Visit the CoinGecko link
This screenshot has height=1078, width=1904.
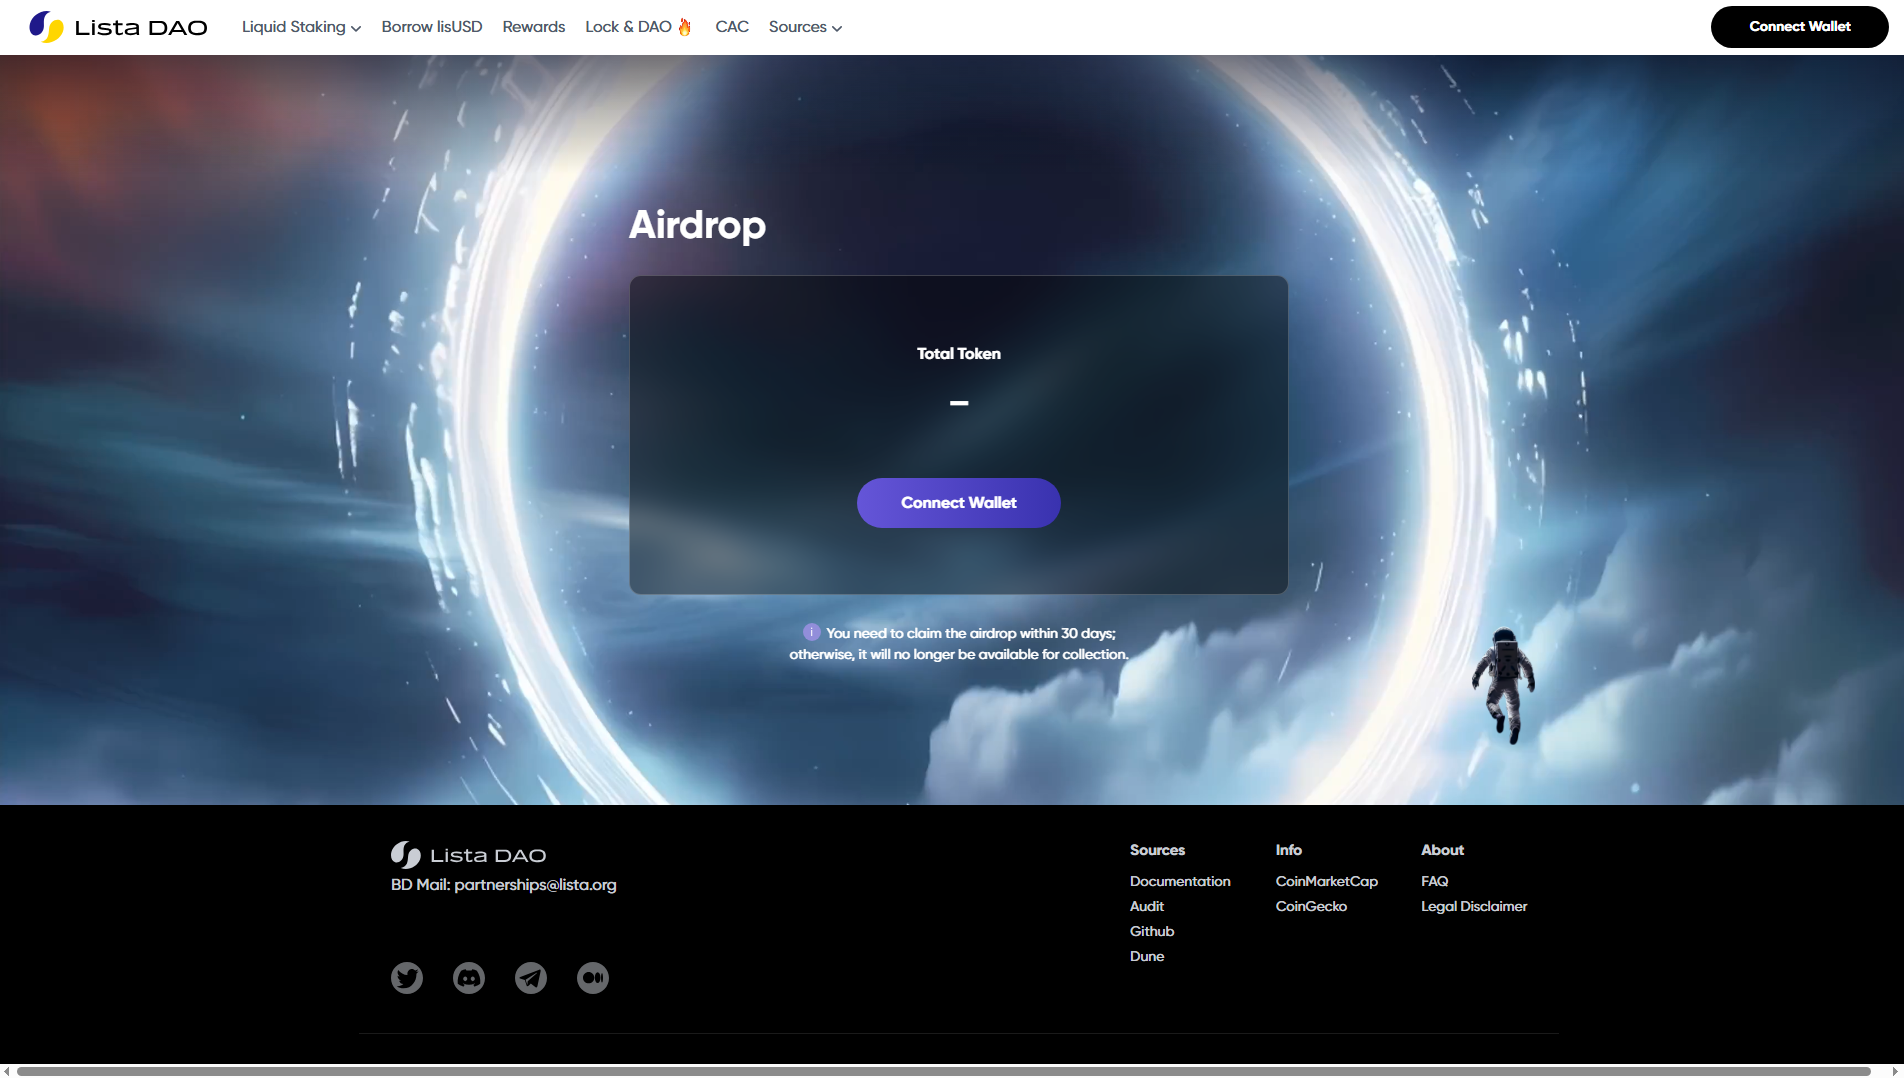1311,906
